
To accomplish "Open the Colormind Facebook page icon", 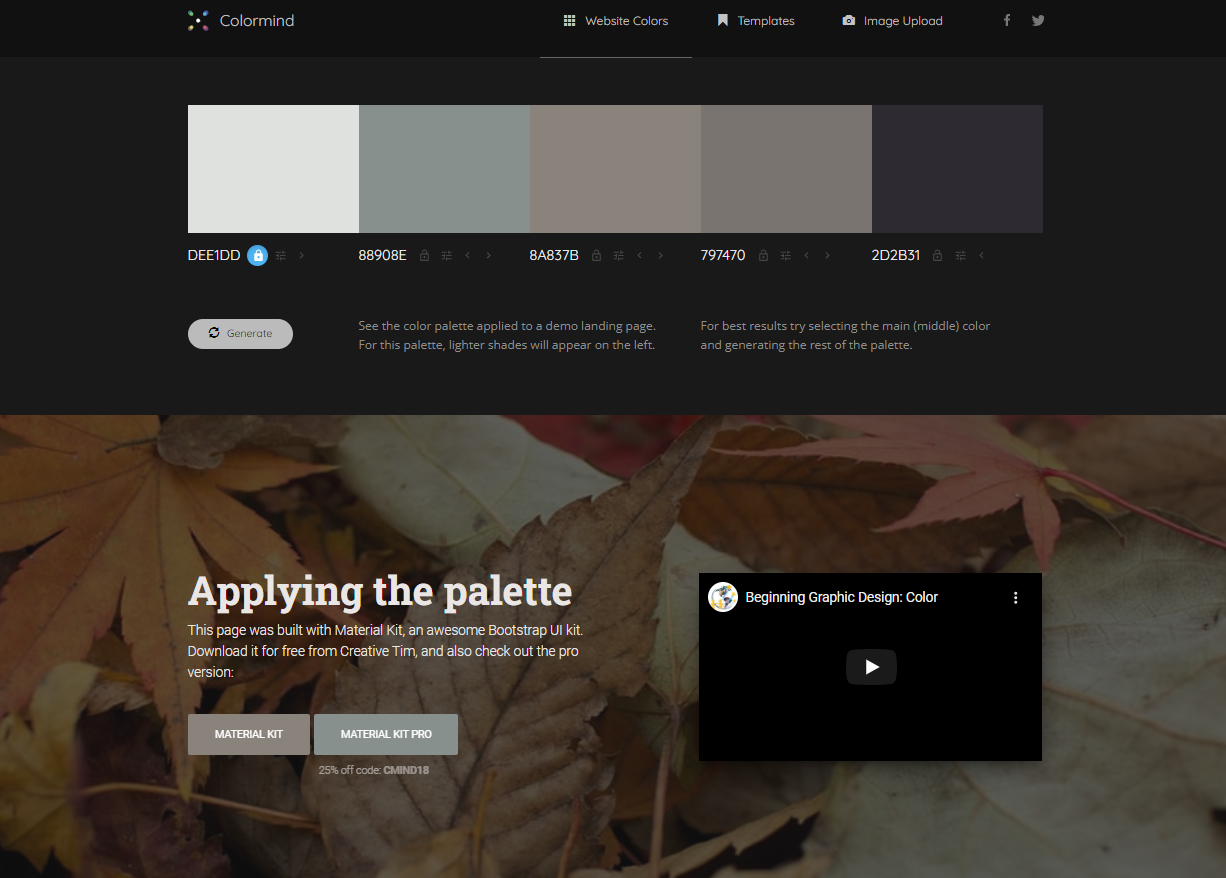I will 1007,20.
